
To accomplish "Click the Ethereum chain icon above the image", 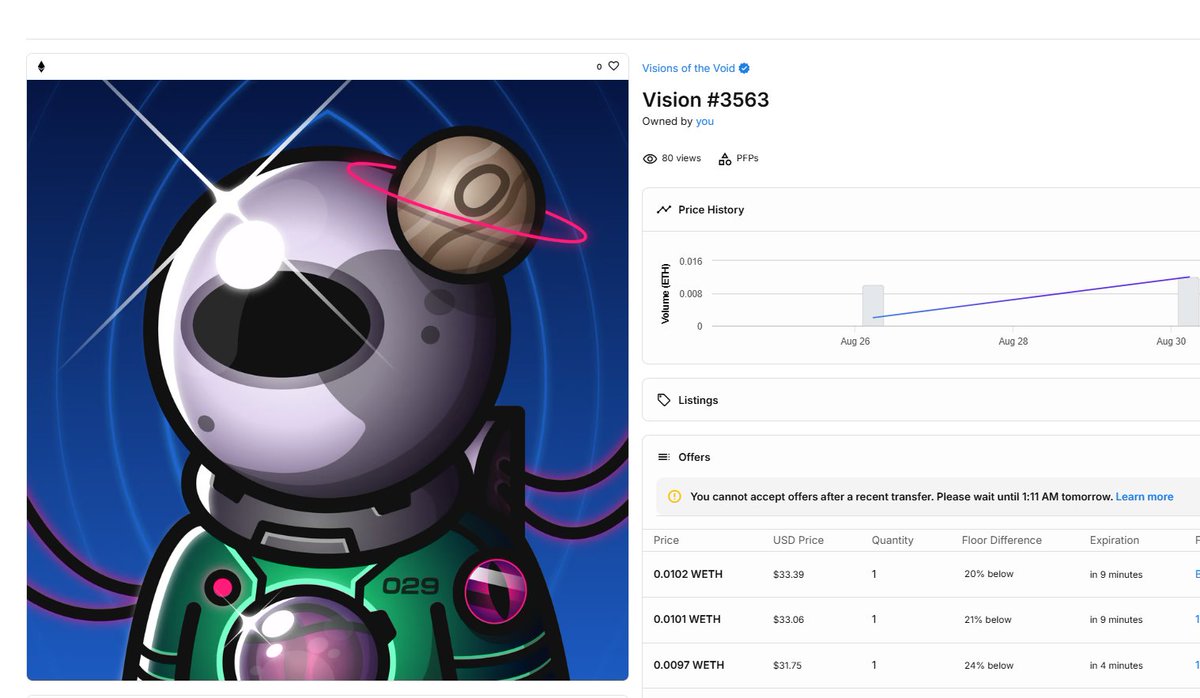I will coord(41,67).
